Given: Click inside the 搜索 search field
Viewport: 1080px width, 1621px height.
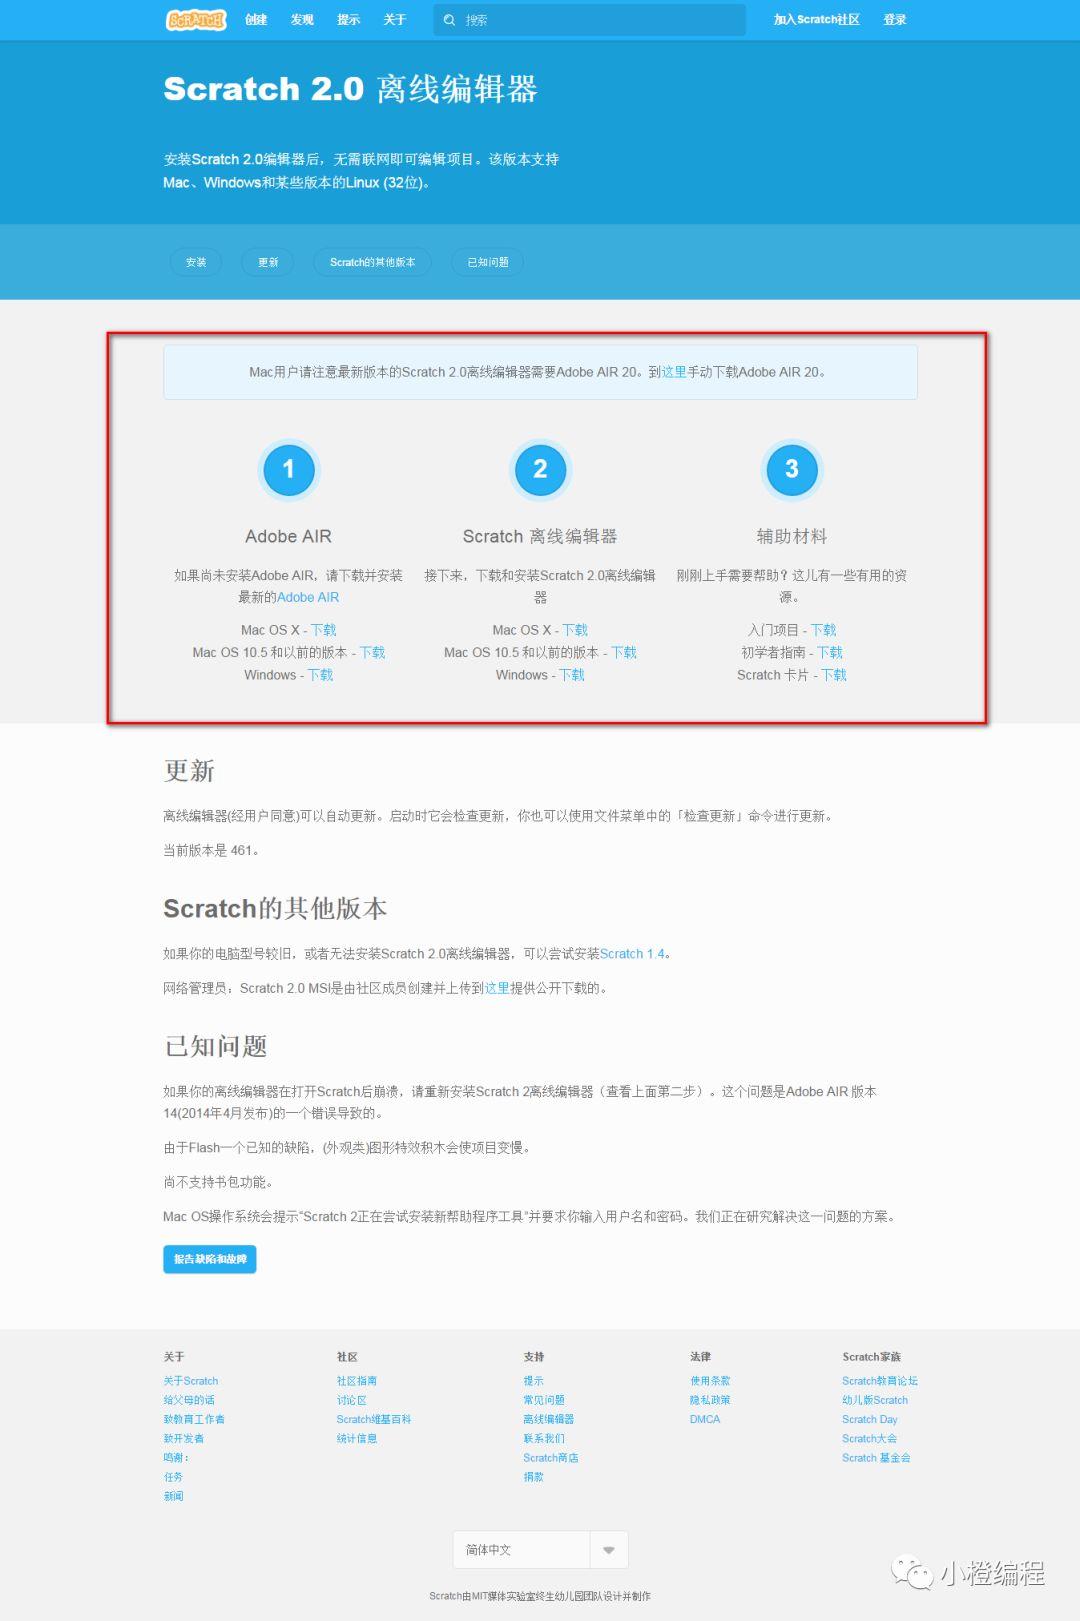Looking at the screenshot, I should coord(600,20).
